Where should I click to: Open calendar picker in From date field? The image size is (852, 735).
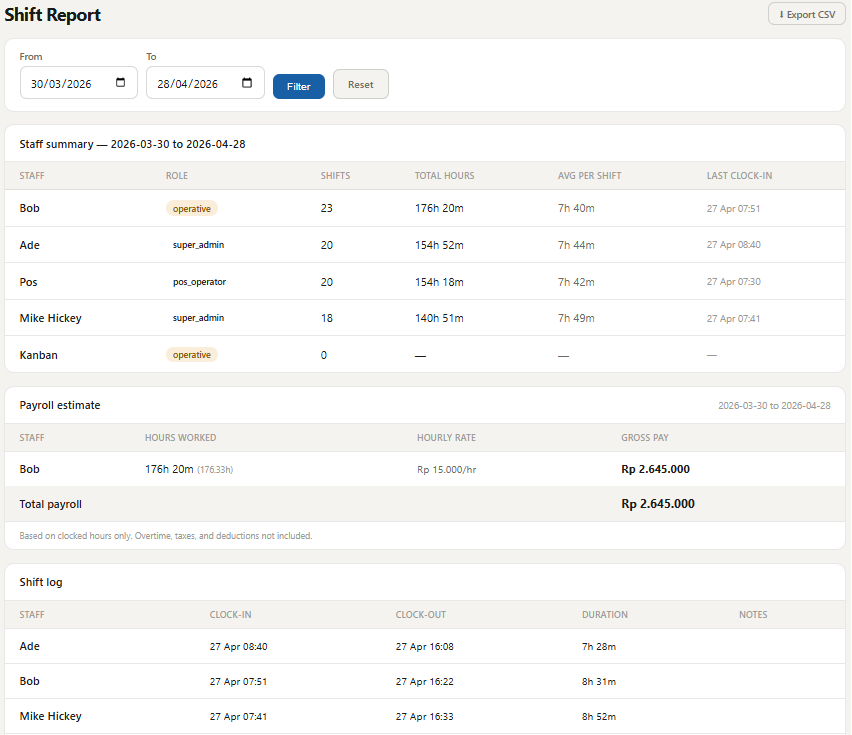click(121, 83)
